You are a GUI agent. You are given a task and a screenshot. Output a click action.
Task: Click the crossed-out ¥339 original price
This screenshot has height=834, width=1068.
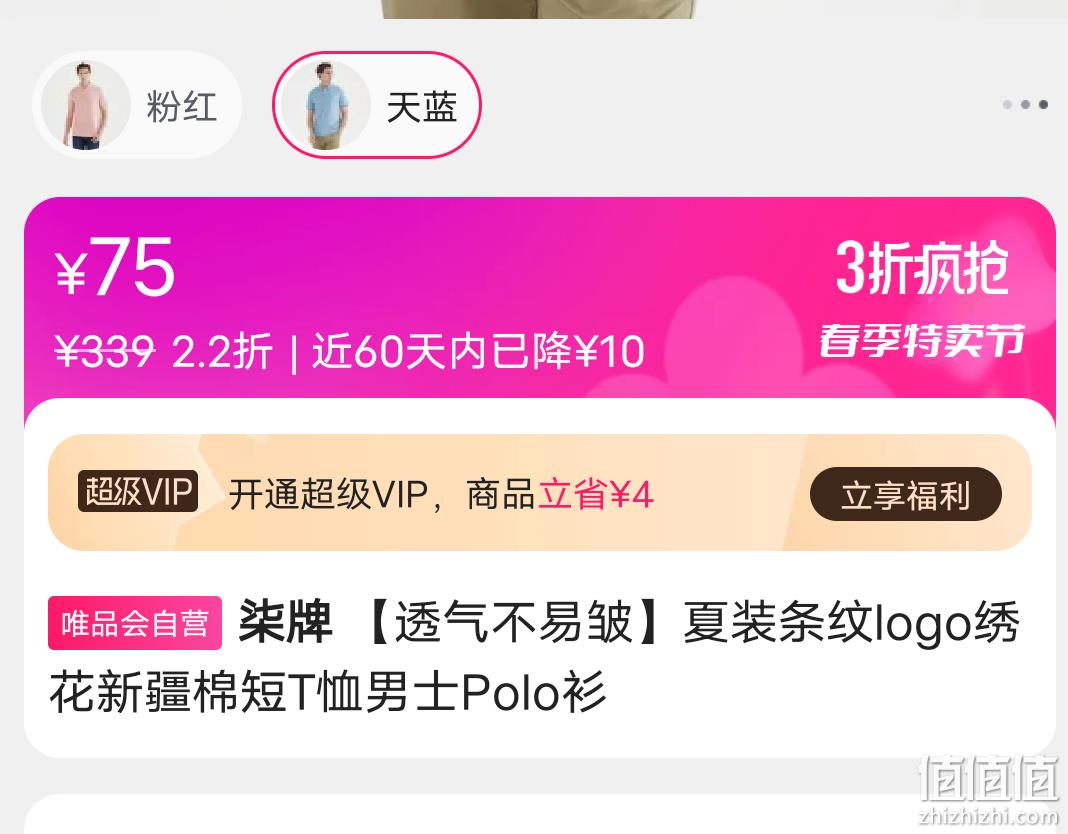104,352
